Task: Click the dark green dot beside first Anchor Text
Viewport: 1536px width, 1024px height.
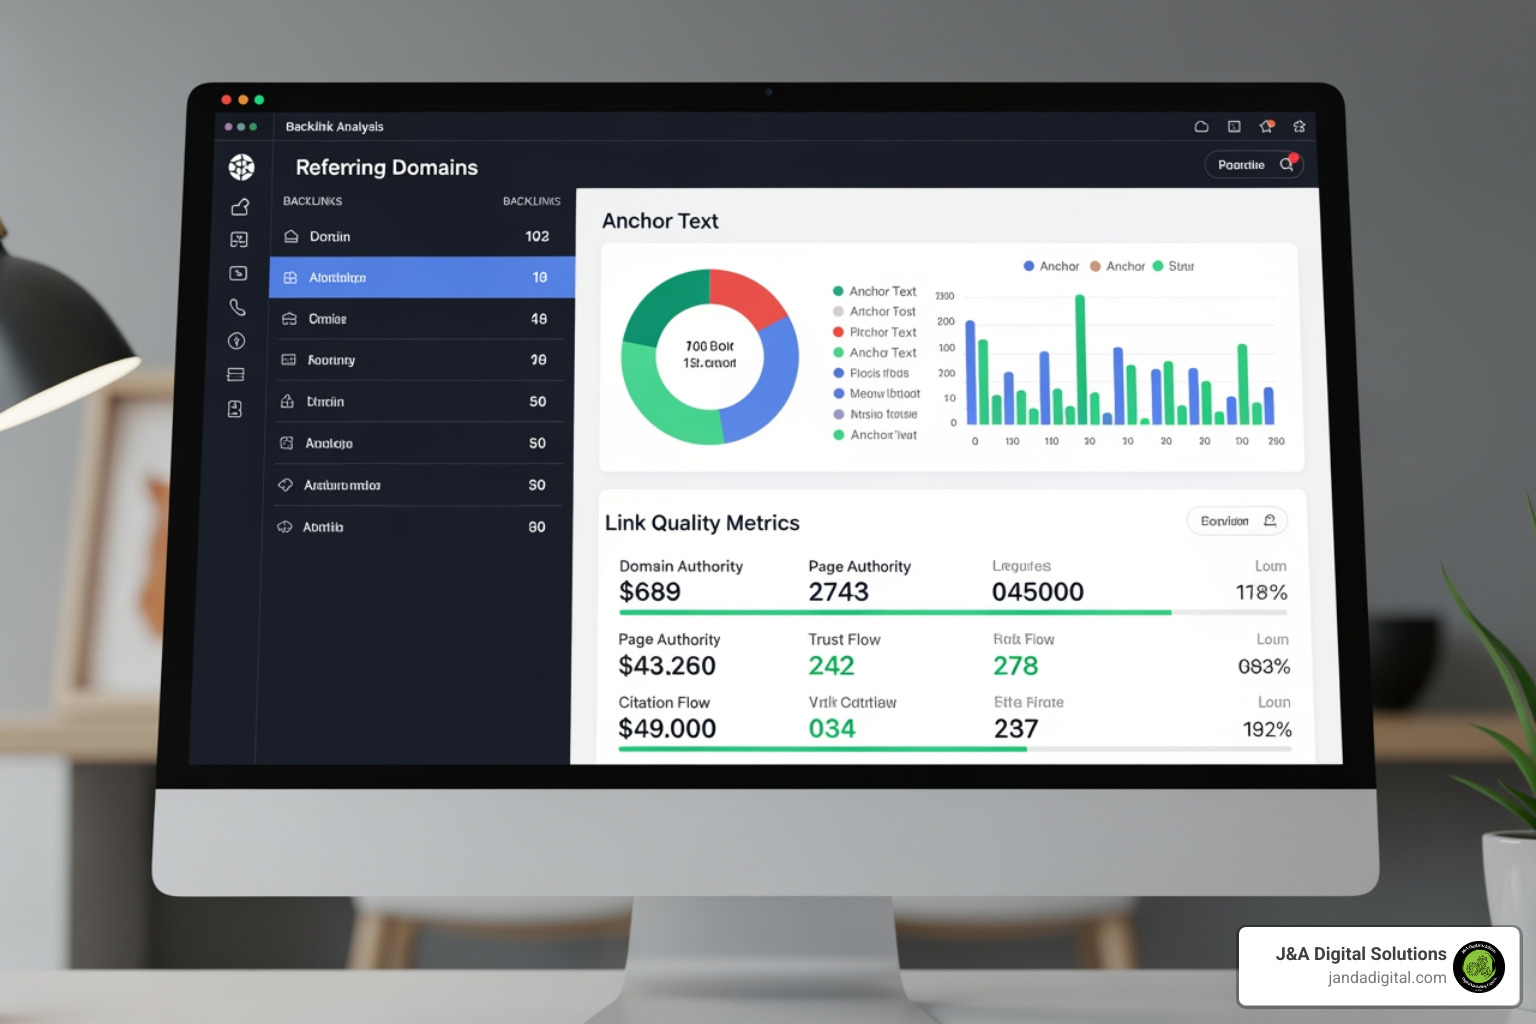Action: pos(838,291)
